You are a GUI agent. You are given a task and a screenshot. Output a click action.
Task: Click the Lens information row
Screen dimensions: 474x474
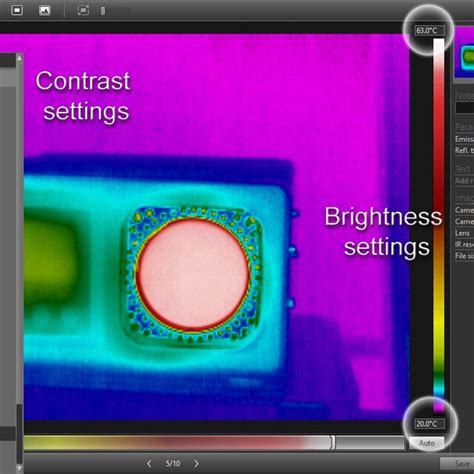(464, 233)
